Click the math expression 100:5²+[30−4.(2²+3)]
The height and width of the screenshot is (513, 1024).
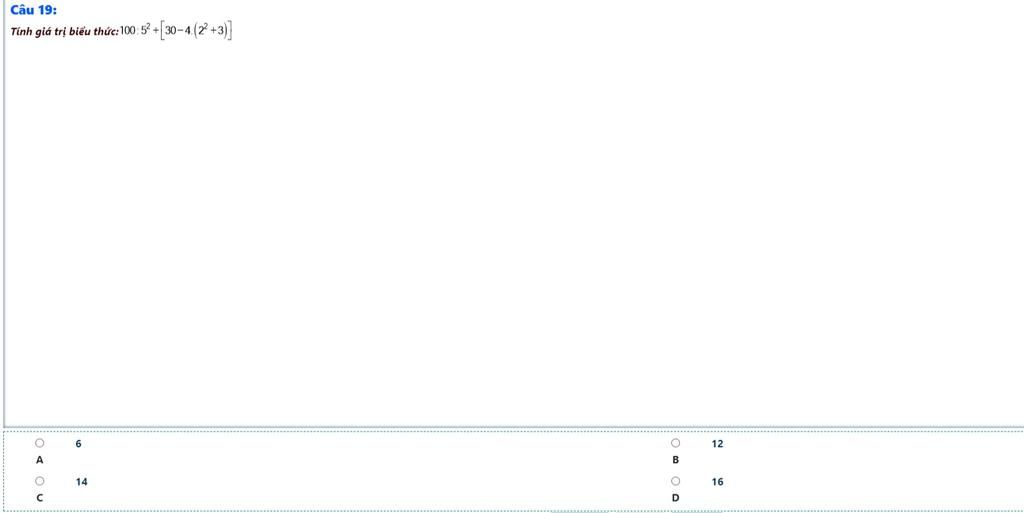pos(176,31)
